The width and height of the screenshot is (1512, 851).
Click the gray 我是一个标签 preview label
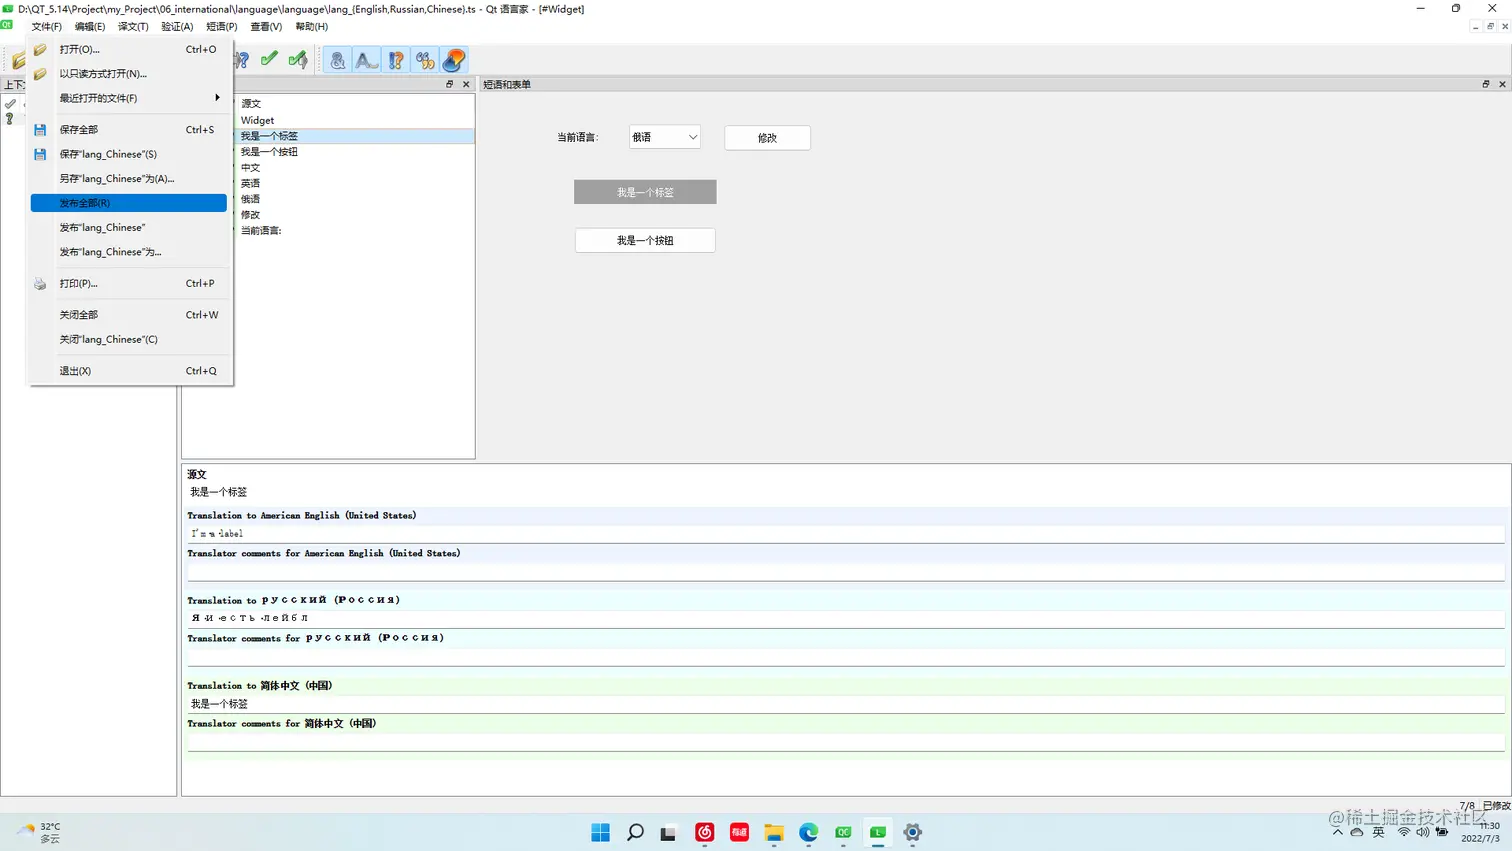coord(645,192)
